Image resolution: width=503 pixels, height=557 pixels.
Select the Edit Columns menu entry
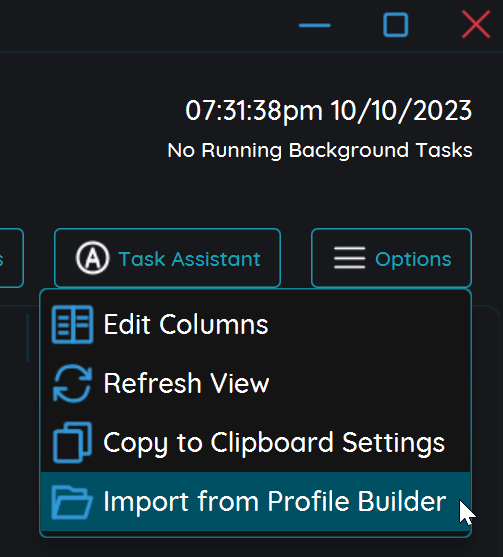256,324
